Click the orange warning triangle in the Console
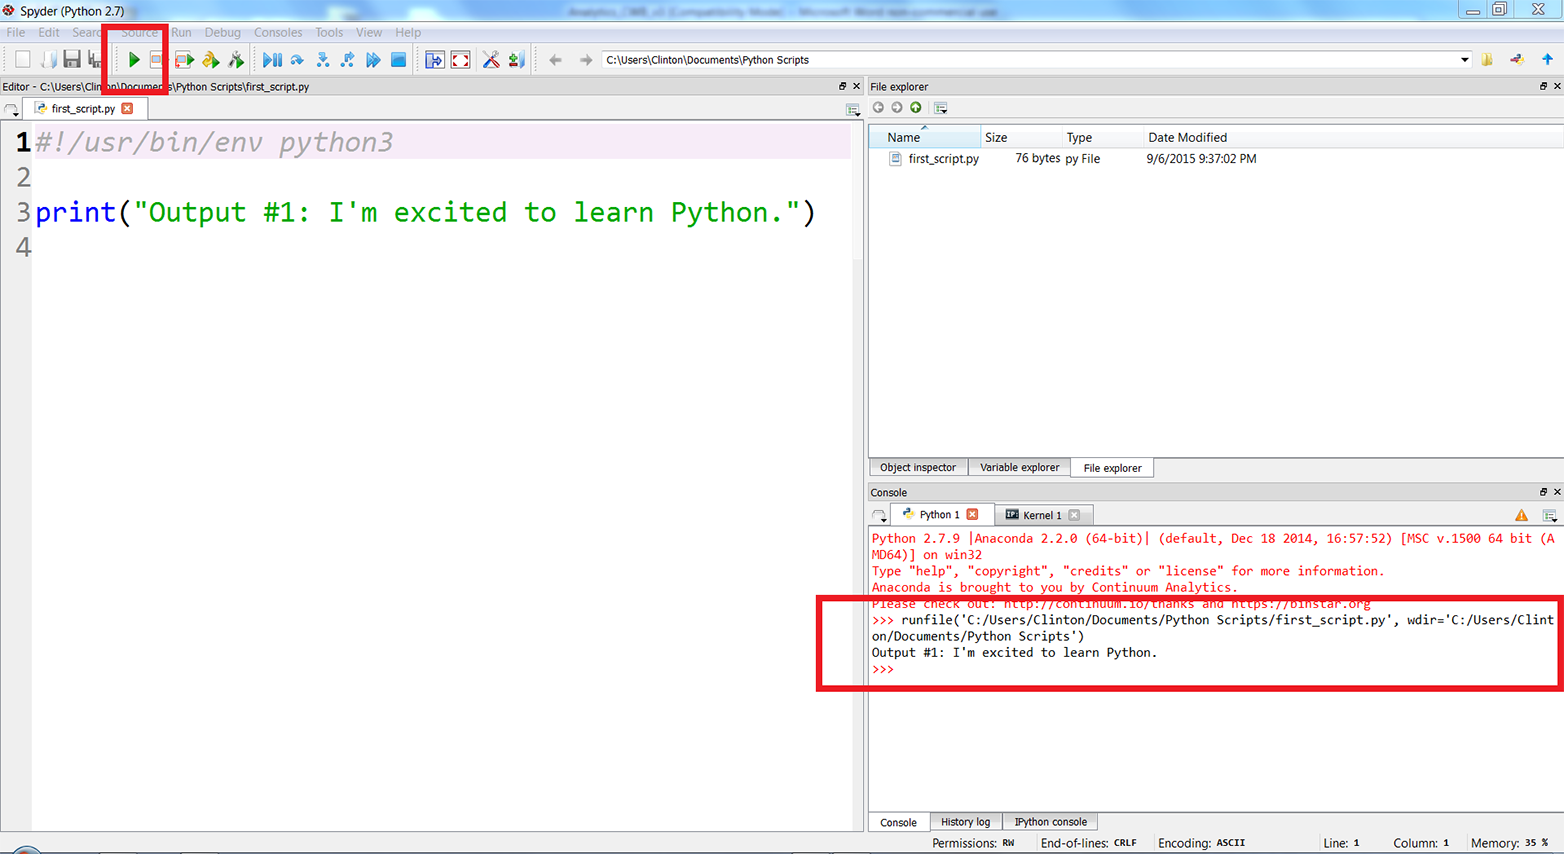 [1521, 515]
